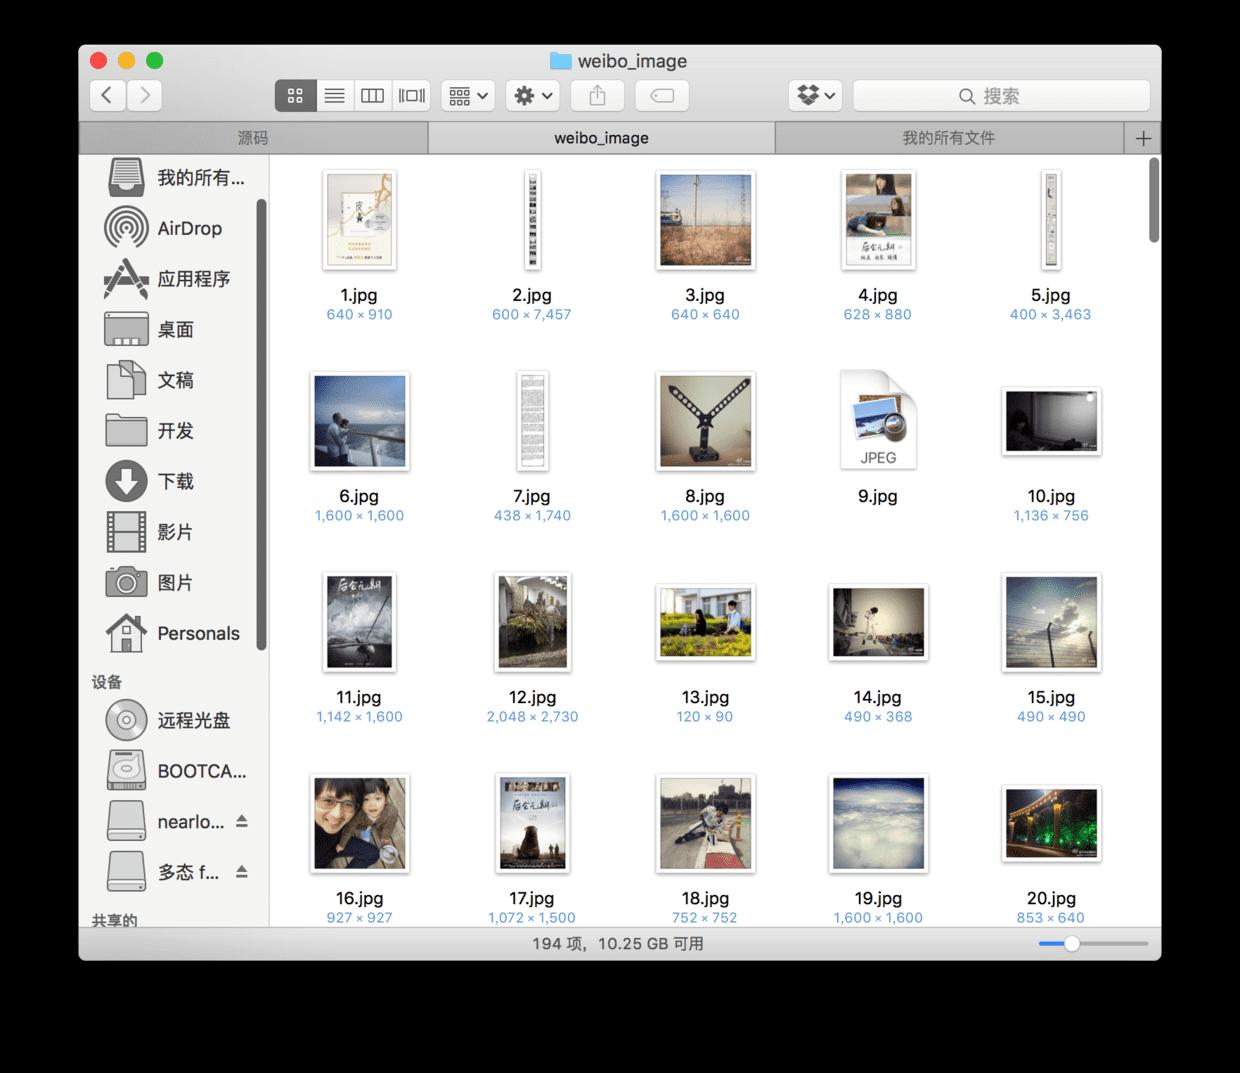Screen dimensions: 1240x1073
Task: Click the vertical scrollbar of file area
Action: click(1154, 200)
